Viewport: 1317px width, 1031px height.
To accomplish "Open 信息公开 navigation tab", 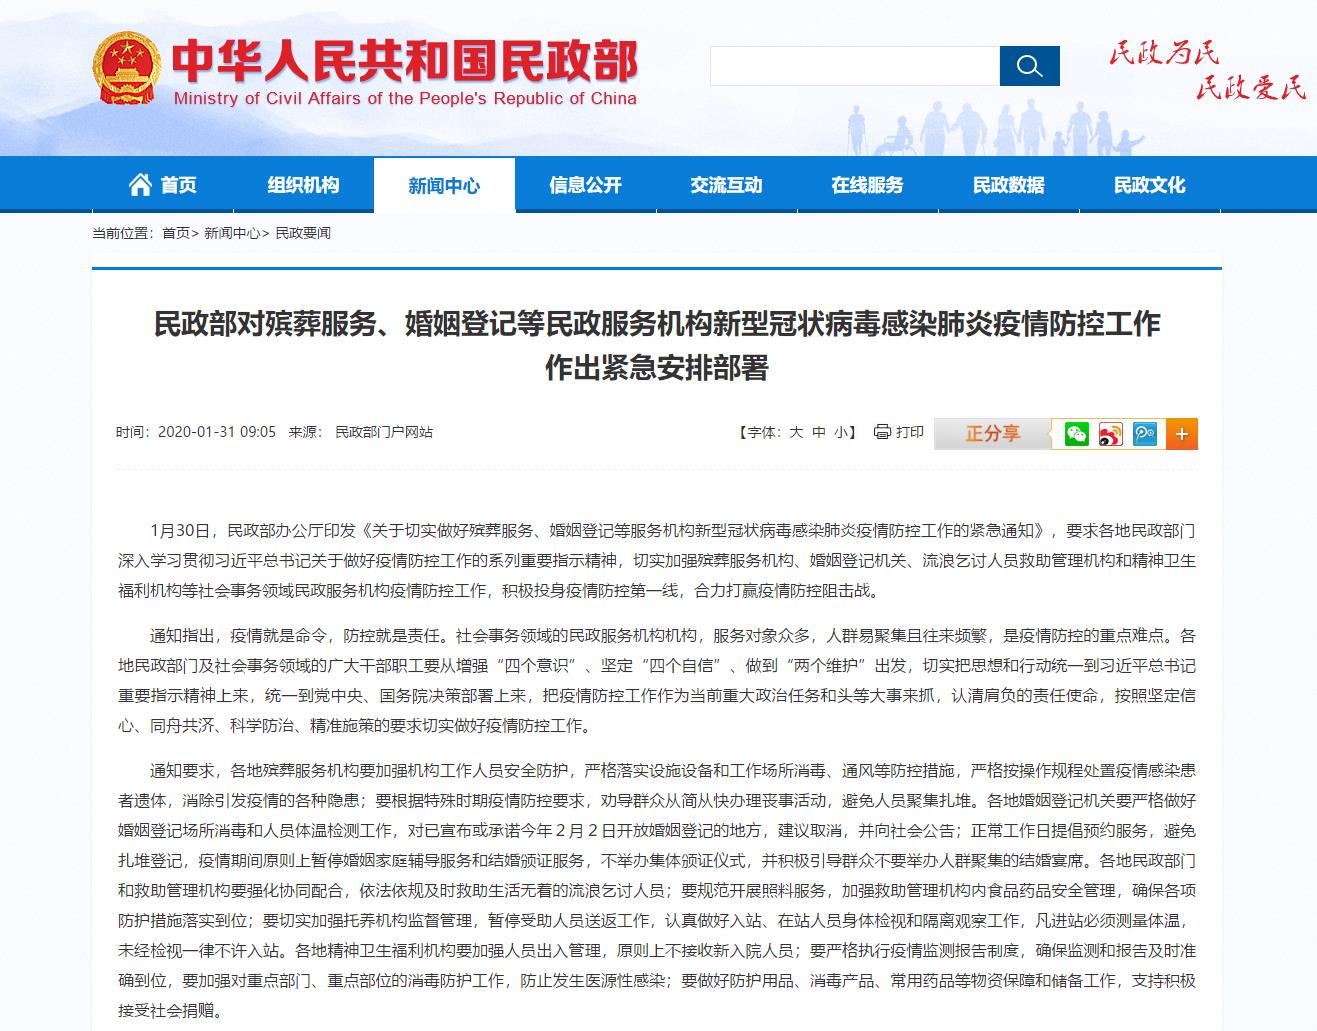I will 585,185.
